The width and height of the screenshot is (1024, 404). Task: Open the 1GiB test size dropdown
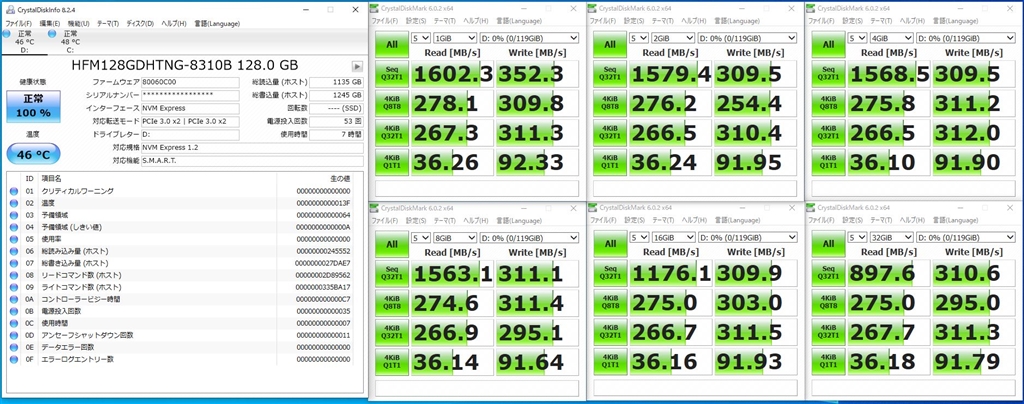coord(455,38)
